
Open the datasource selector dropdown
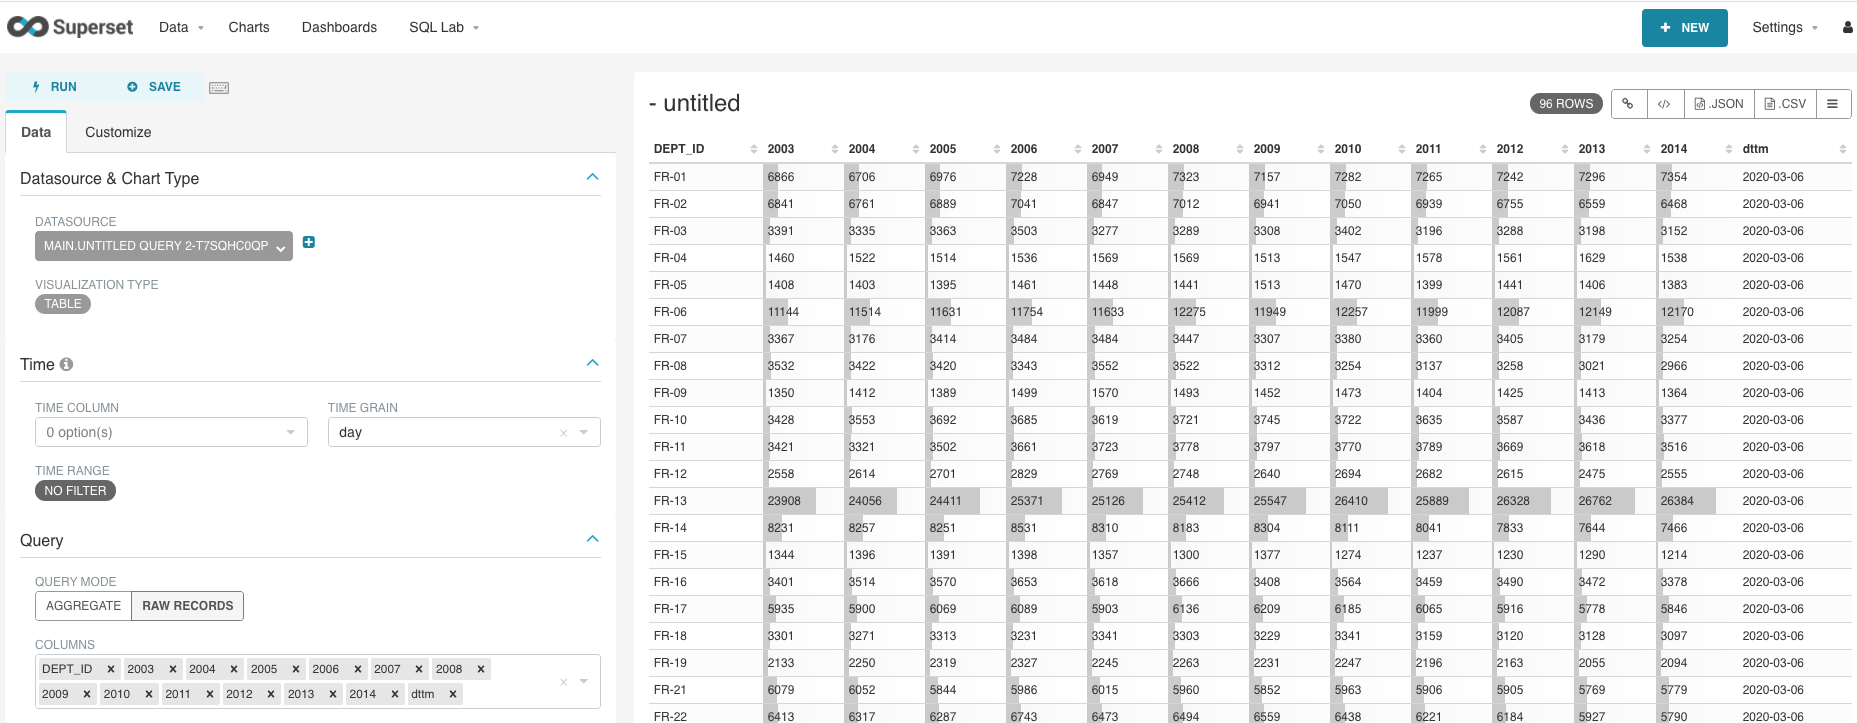pos(164,246)
